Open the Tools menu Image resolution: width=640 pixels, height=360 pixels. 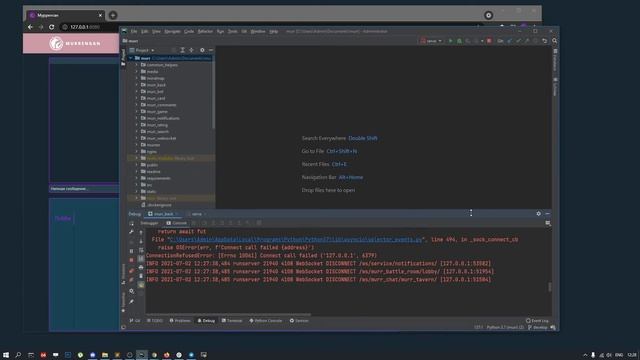tap(232, 31)
